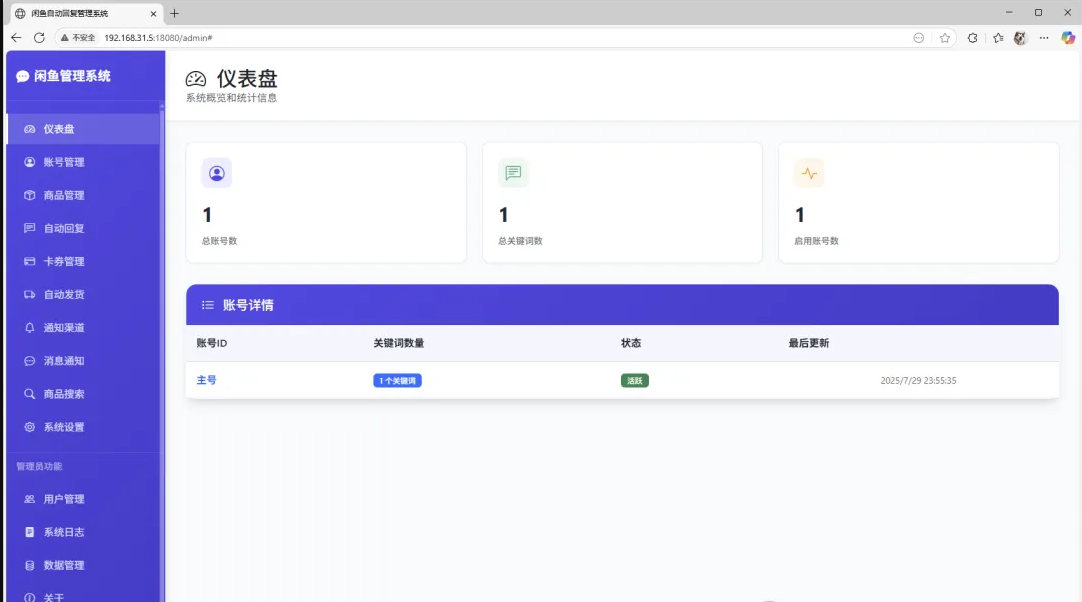Click the 卡券管理 card icon
The width and height of the screenshot is (1082, 602).
coord(28,261)
